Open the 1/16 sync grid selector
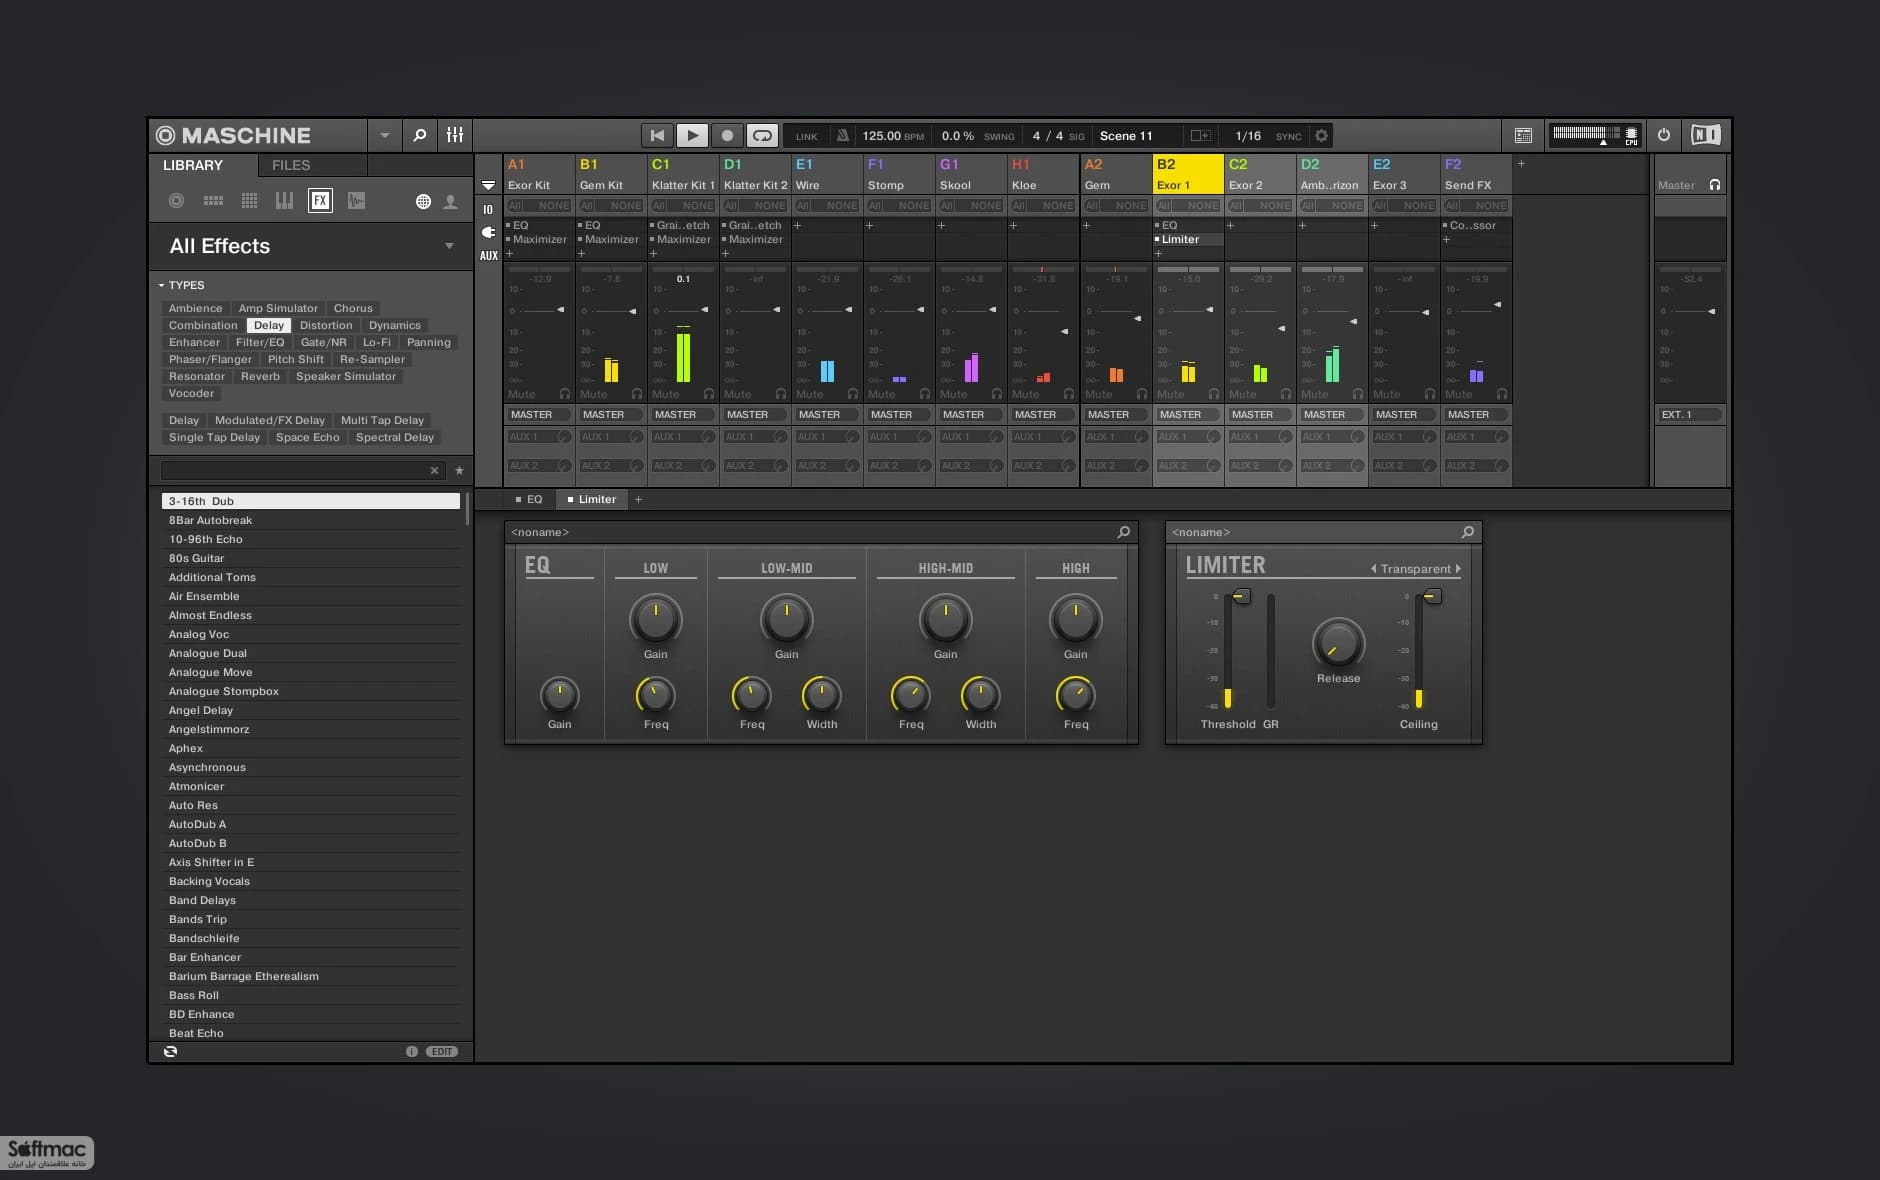This screenshot has height=1180, width=1880. point(1248,136)
